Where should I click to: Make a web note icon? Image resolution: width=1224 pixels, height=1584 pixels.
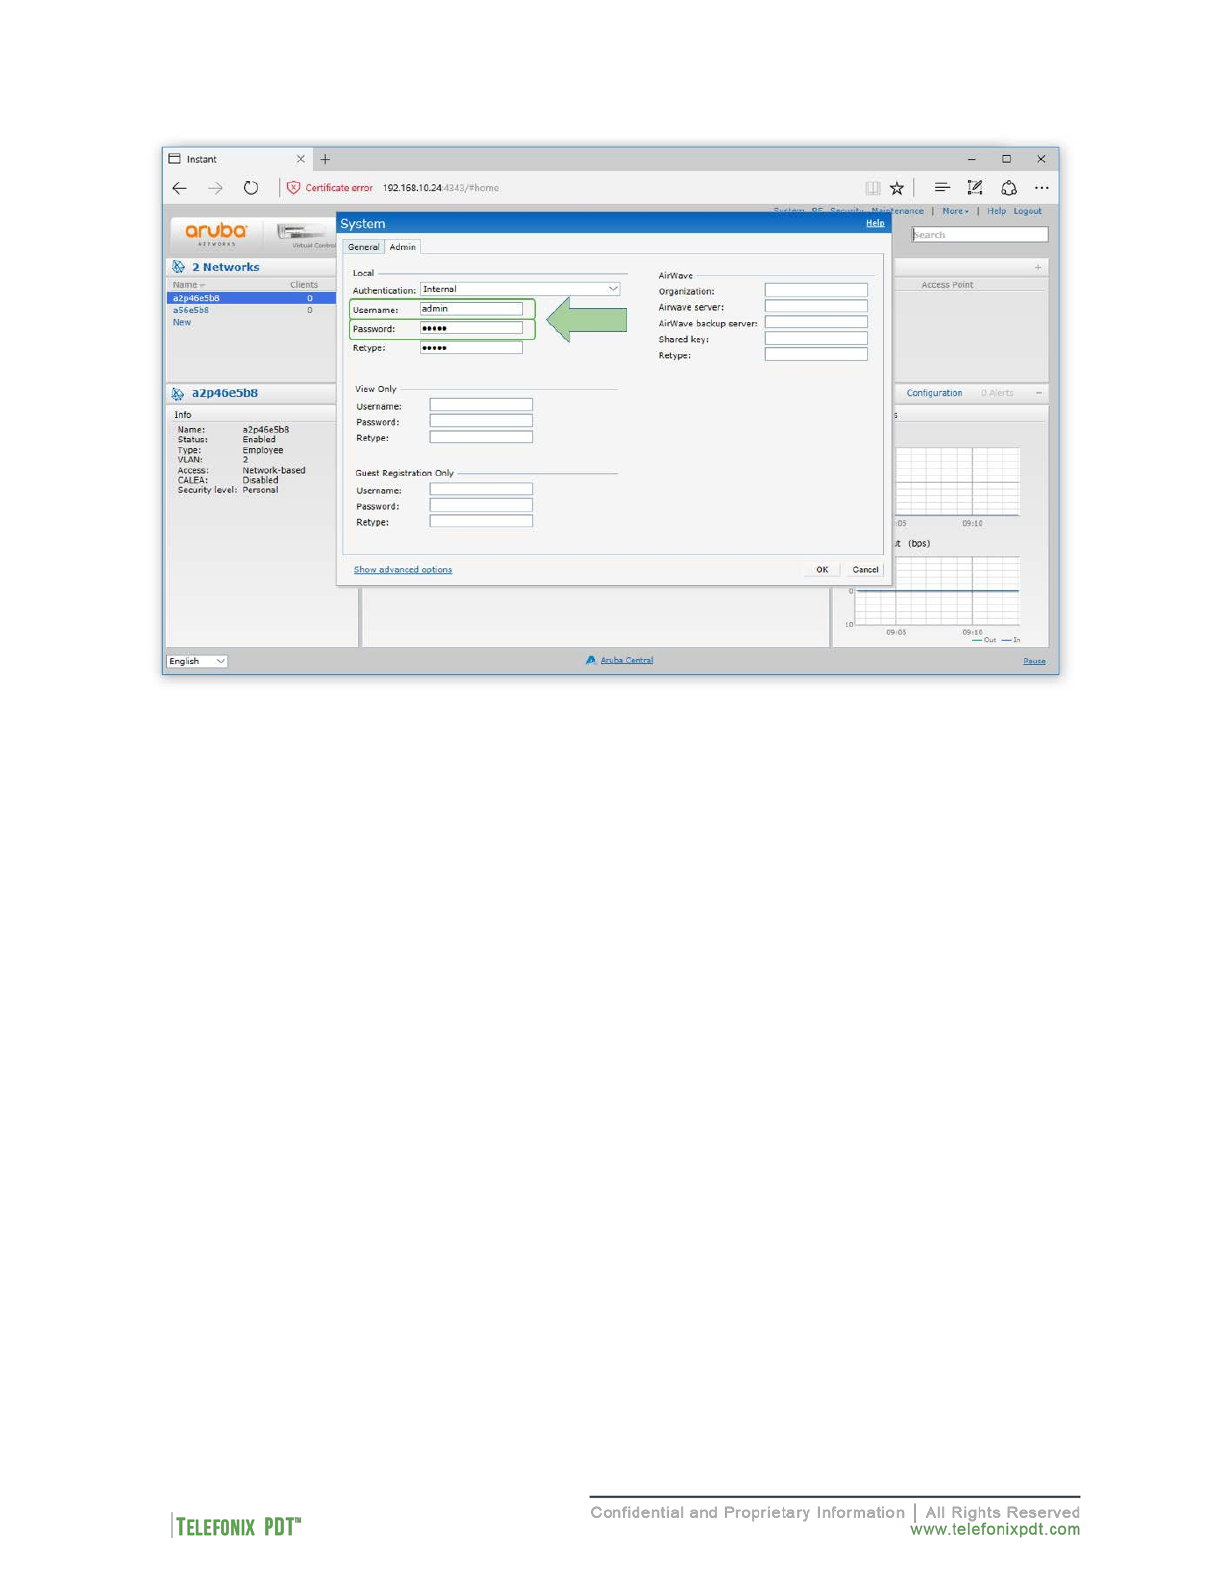[x=975, y=188]
